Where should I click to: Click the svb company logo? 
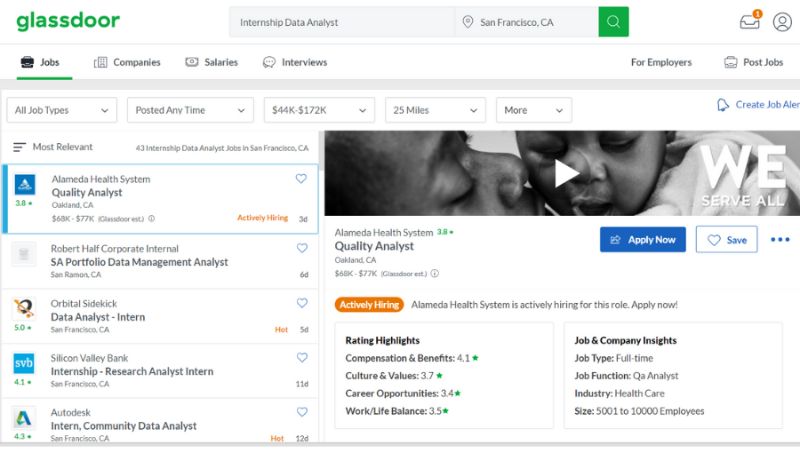[x=23, y=363]
